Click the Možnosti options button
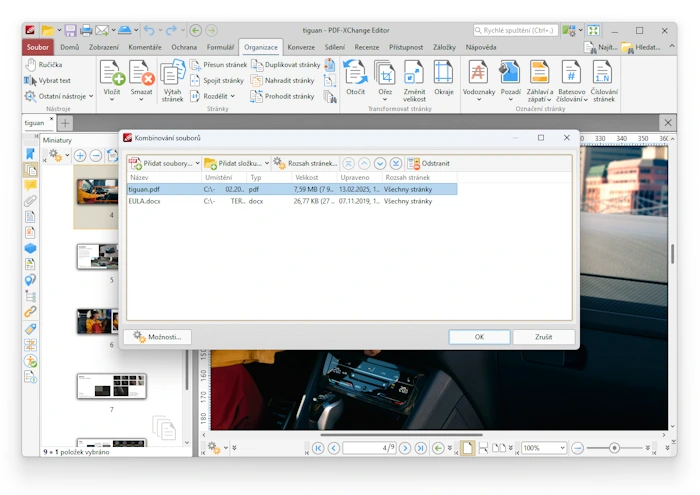This screenshot has height=495, width=700. pyautogui.click(x=157, y=337)
